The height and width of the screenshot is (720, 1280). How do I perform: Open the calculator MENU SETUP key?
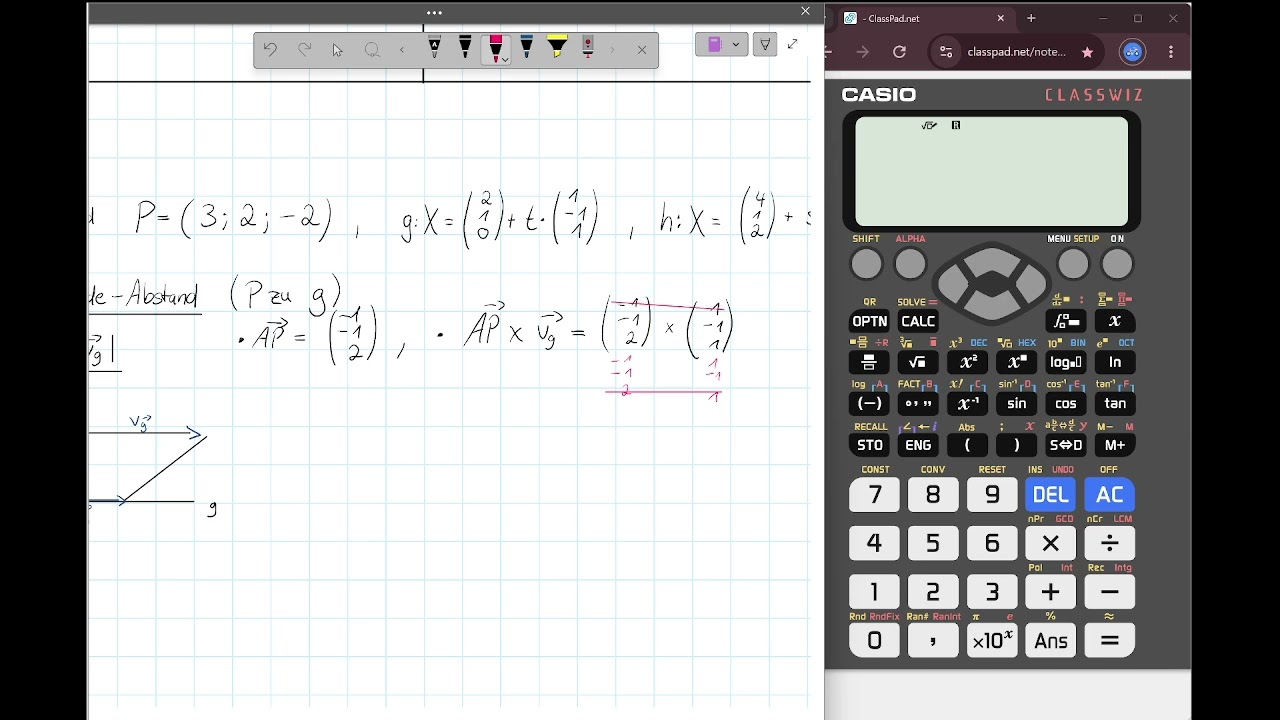tap(1073, 264)
